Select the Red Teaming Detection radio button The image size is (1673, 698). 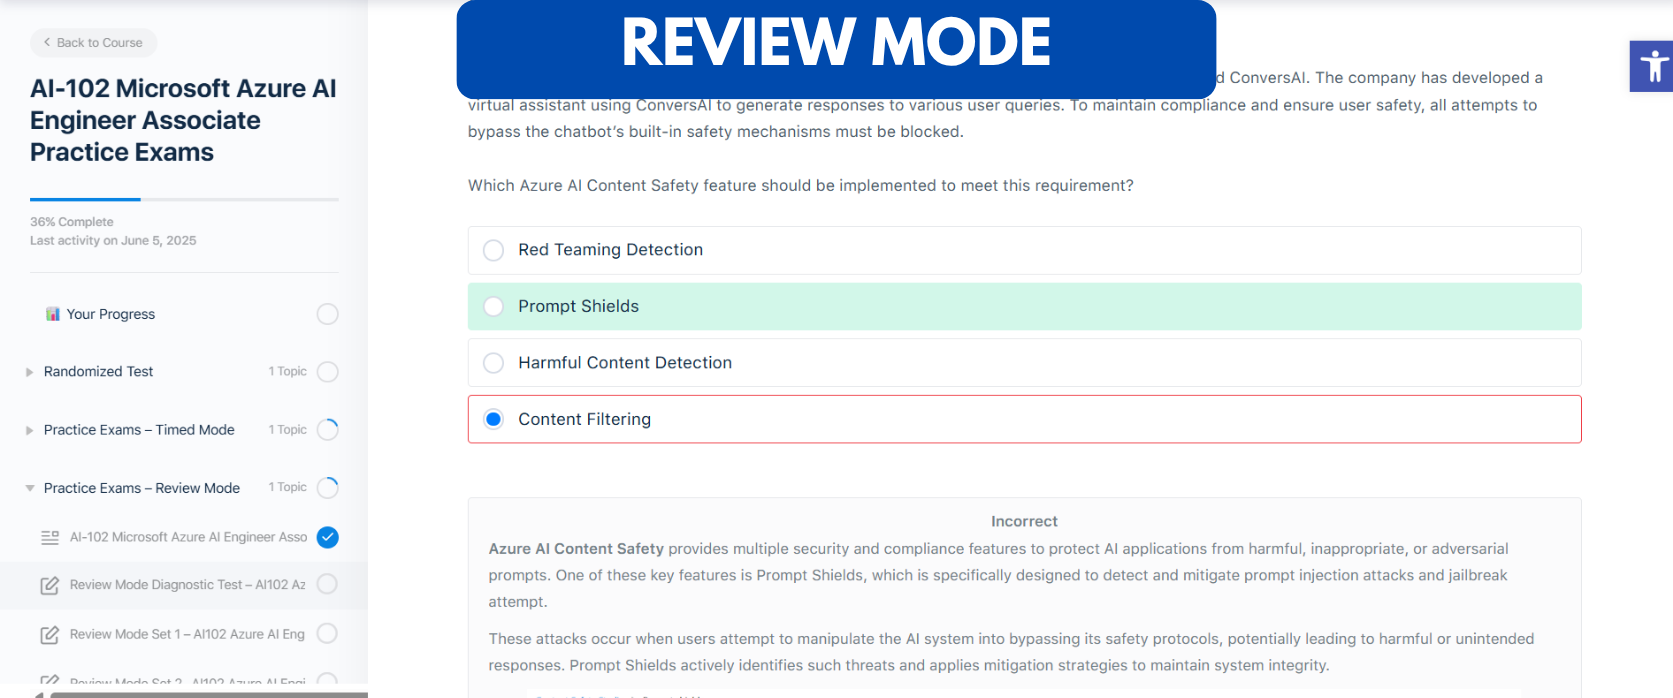click(493, 250)
